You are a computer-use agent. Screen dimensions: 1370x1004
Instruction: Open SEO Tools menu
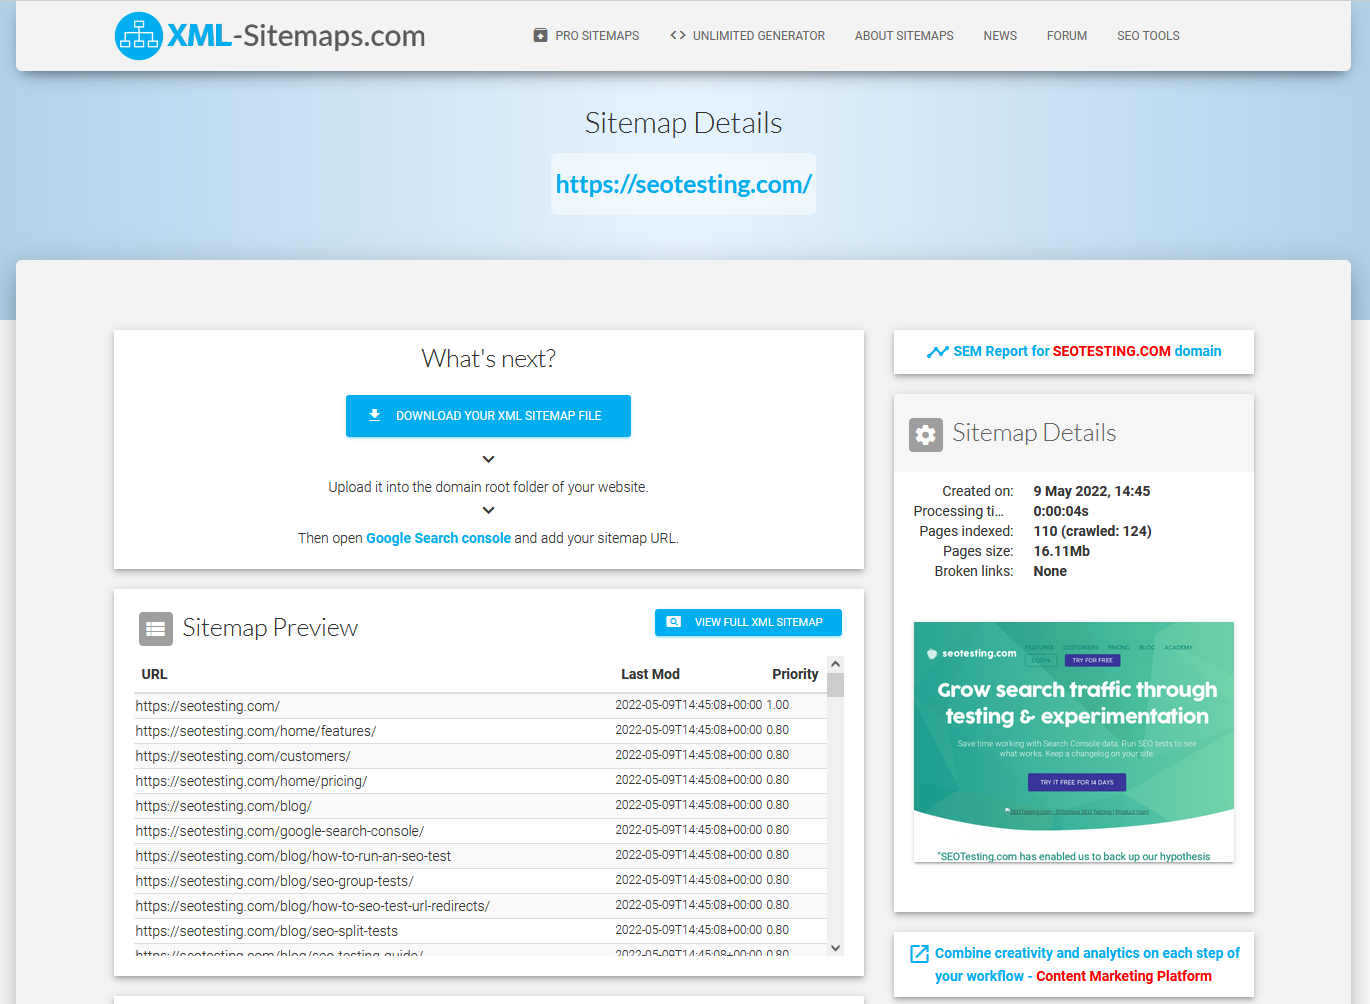[1148, 36]
